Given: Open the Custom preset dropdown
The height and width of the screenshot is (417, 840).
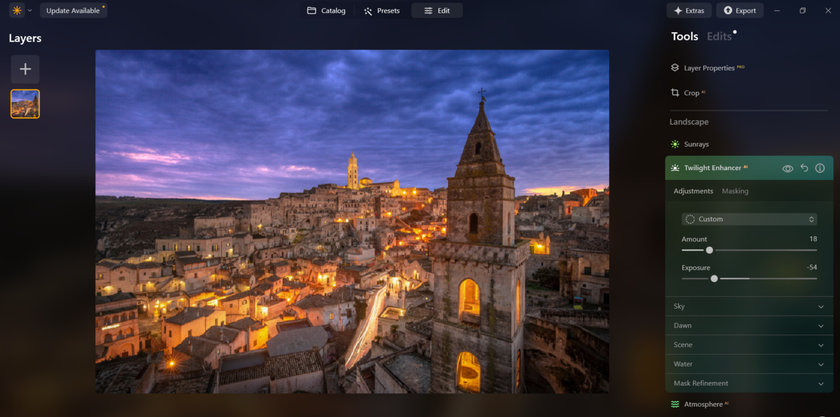Looking at the screenshot, I should coord(749,219).
